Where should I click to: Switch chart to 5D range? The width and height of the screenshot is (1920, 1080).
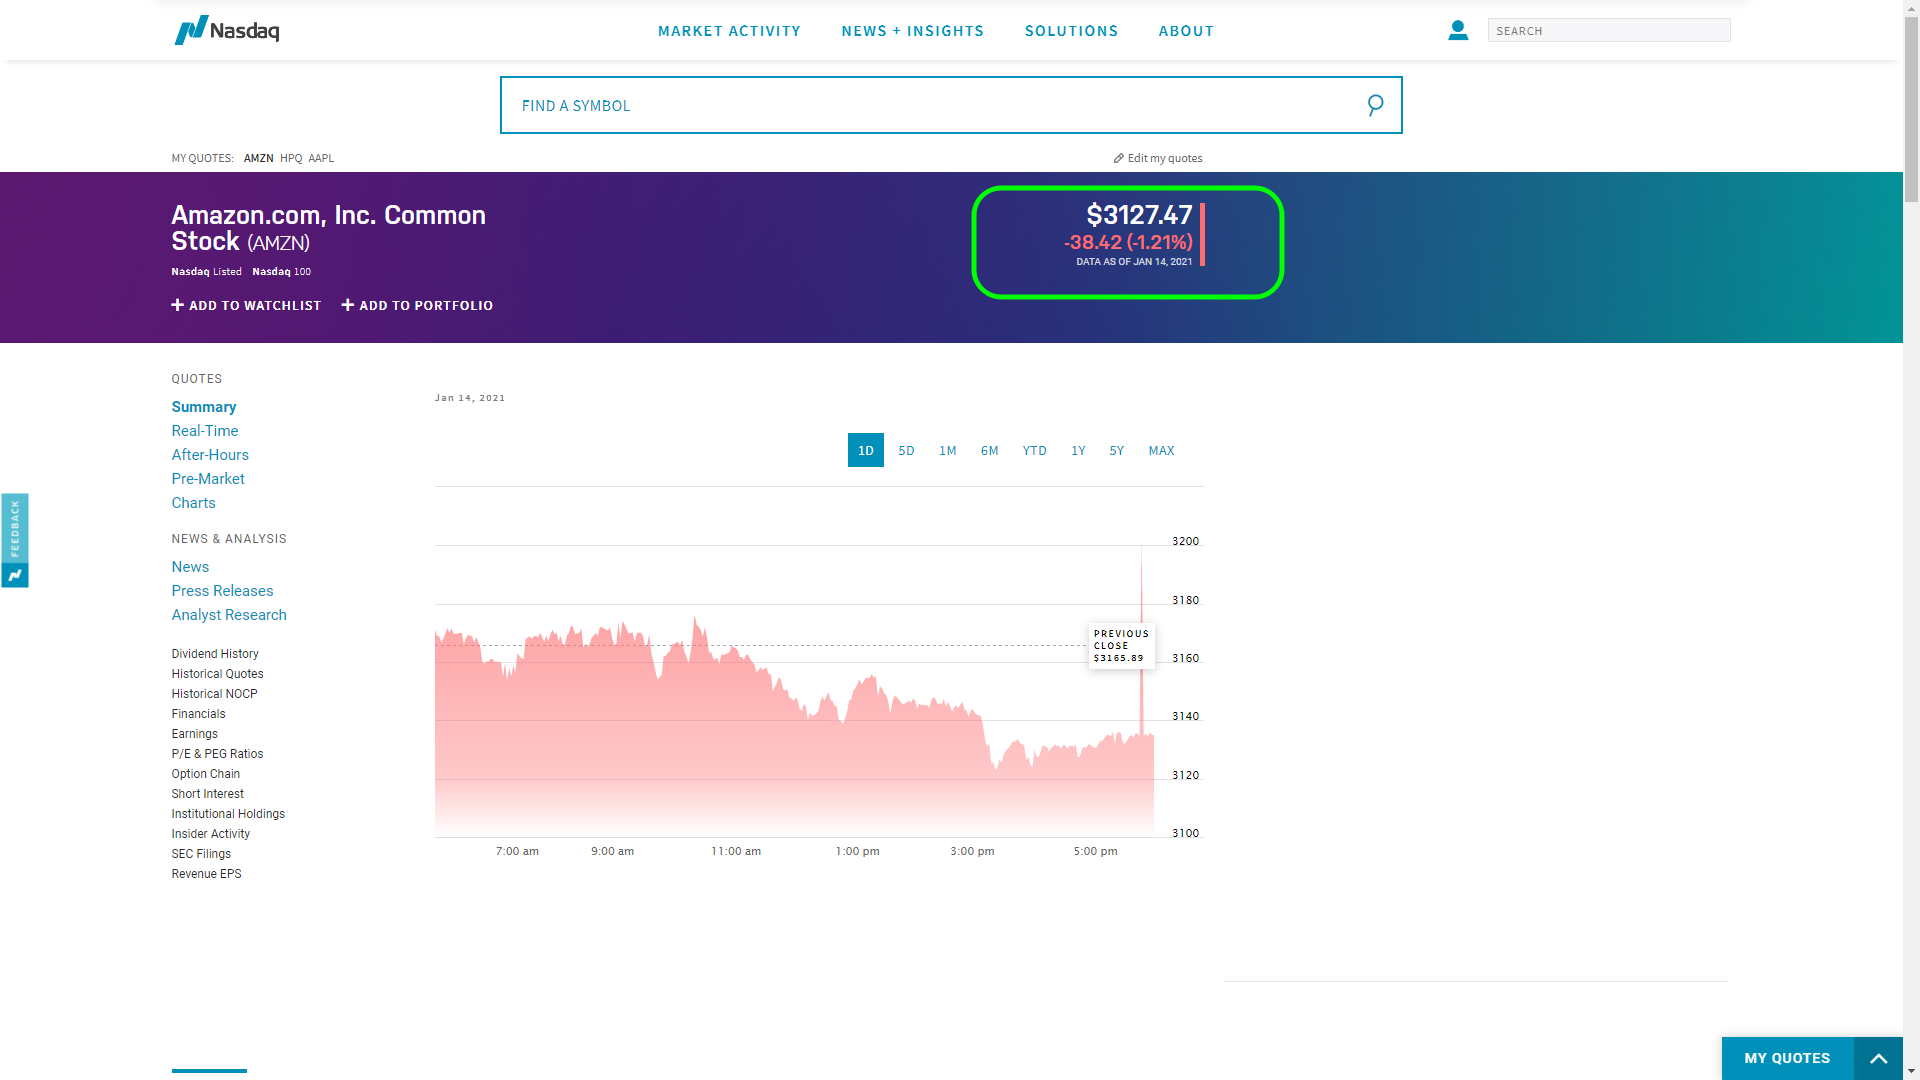pyautogui.click(x=906, y=451)
